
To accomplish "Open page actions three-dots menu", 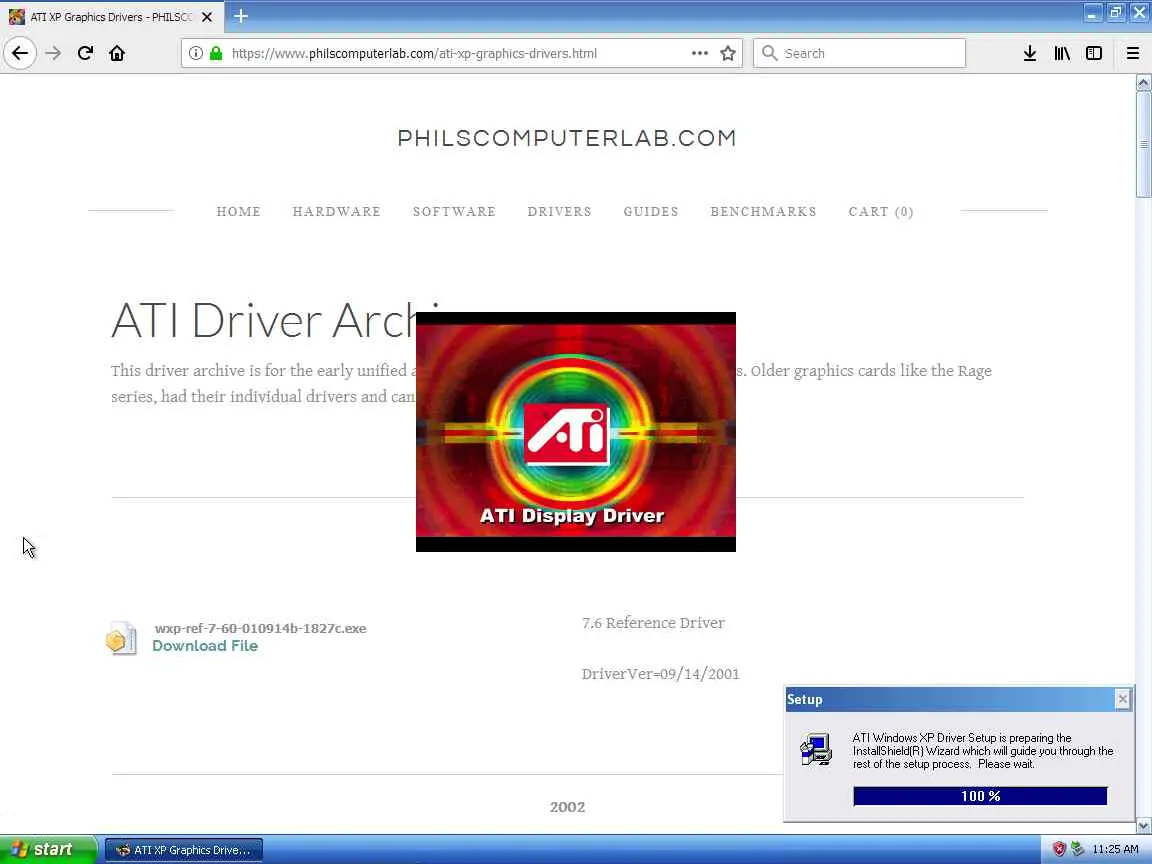I will pos(699,53).
